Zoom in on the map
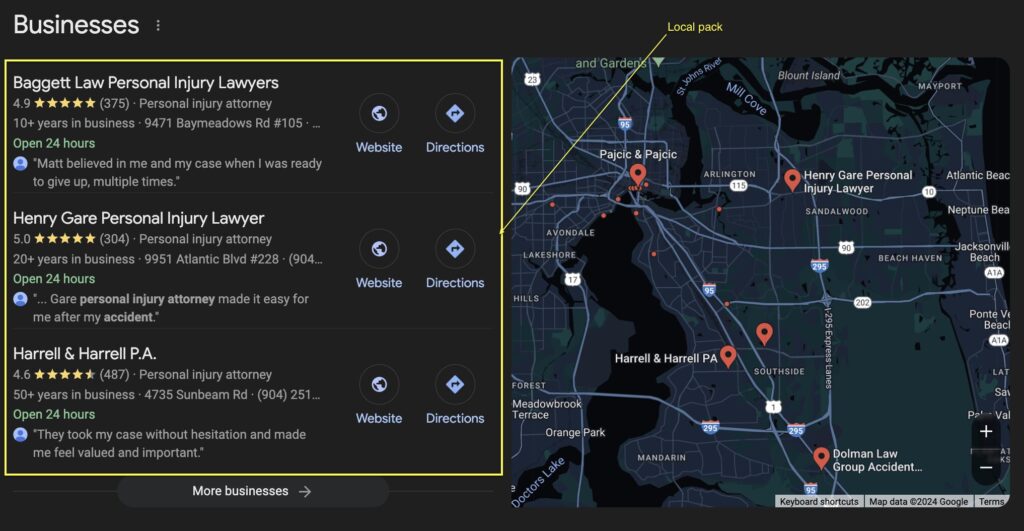 tap(986, 431)
